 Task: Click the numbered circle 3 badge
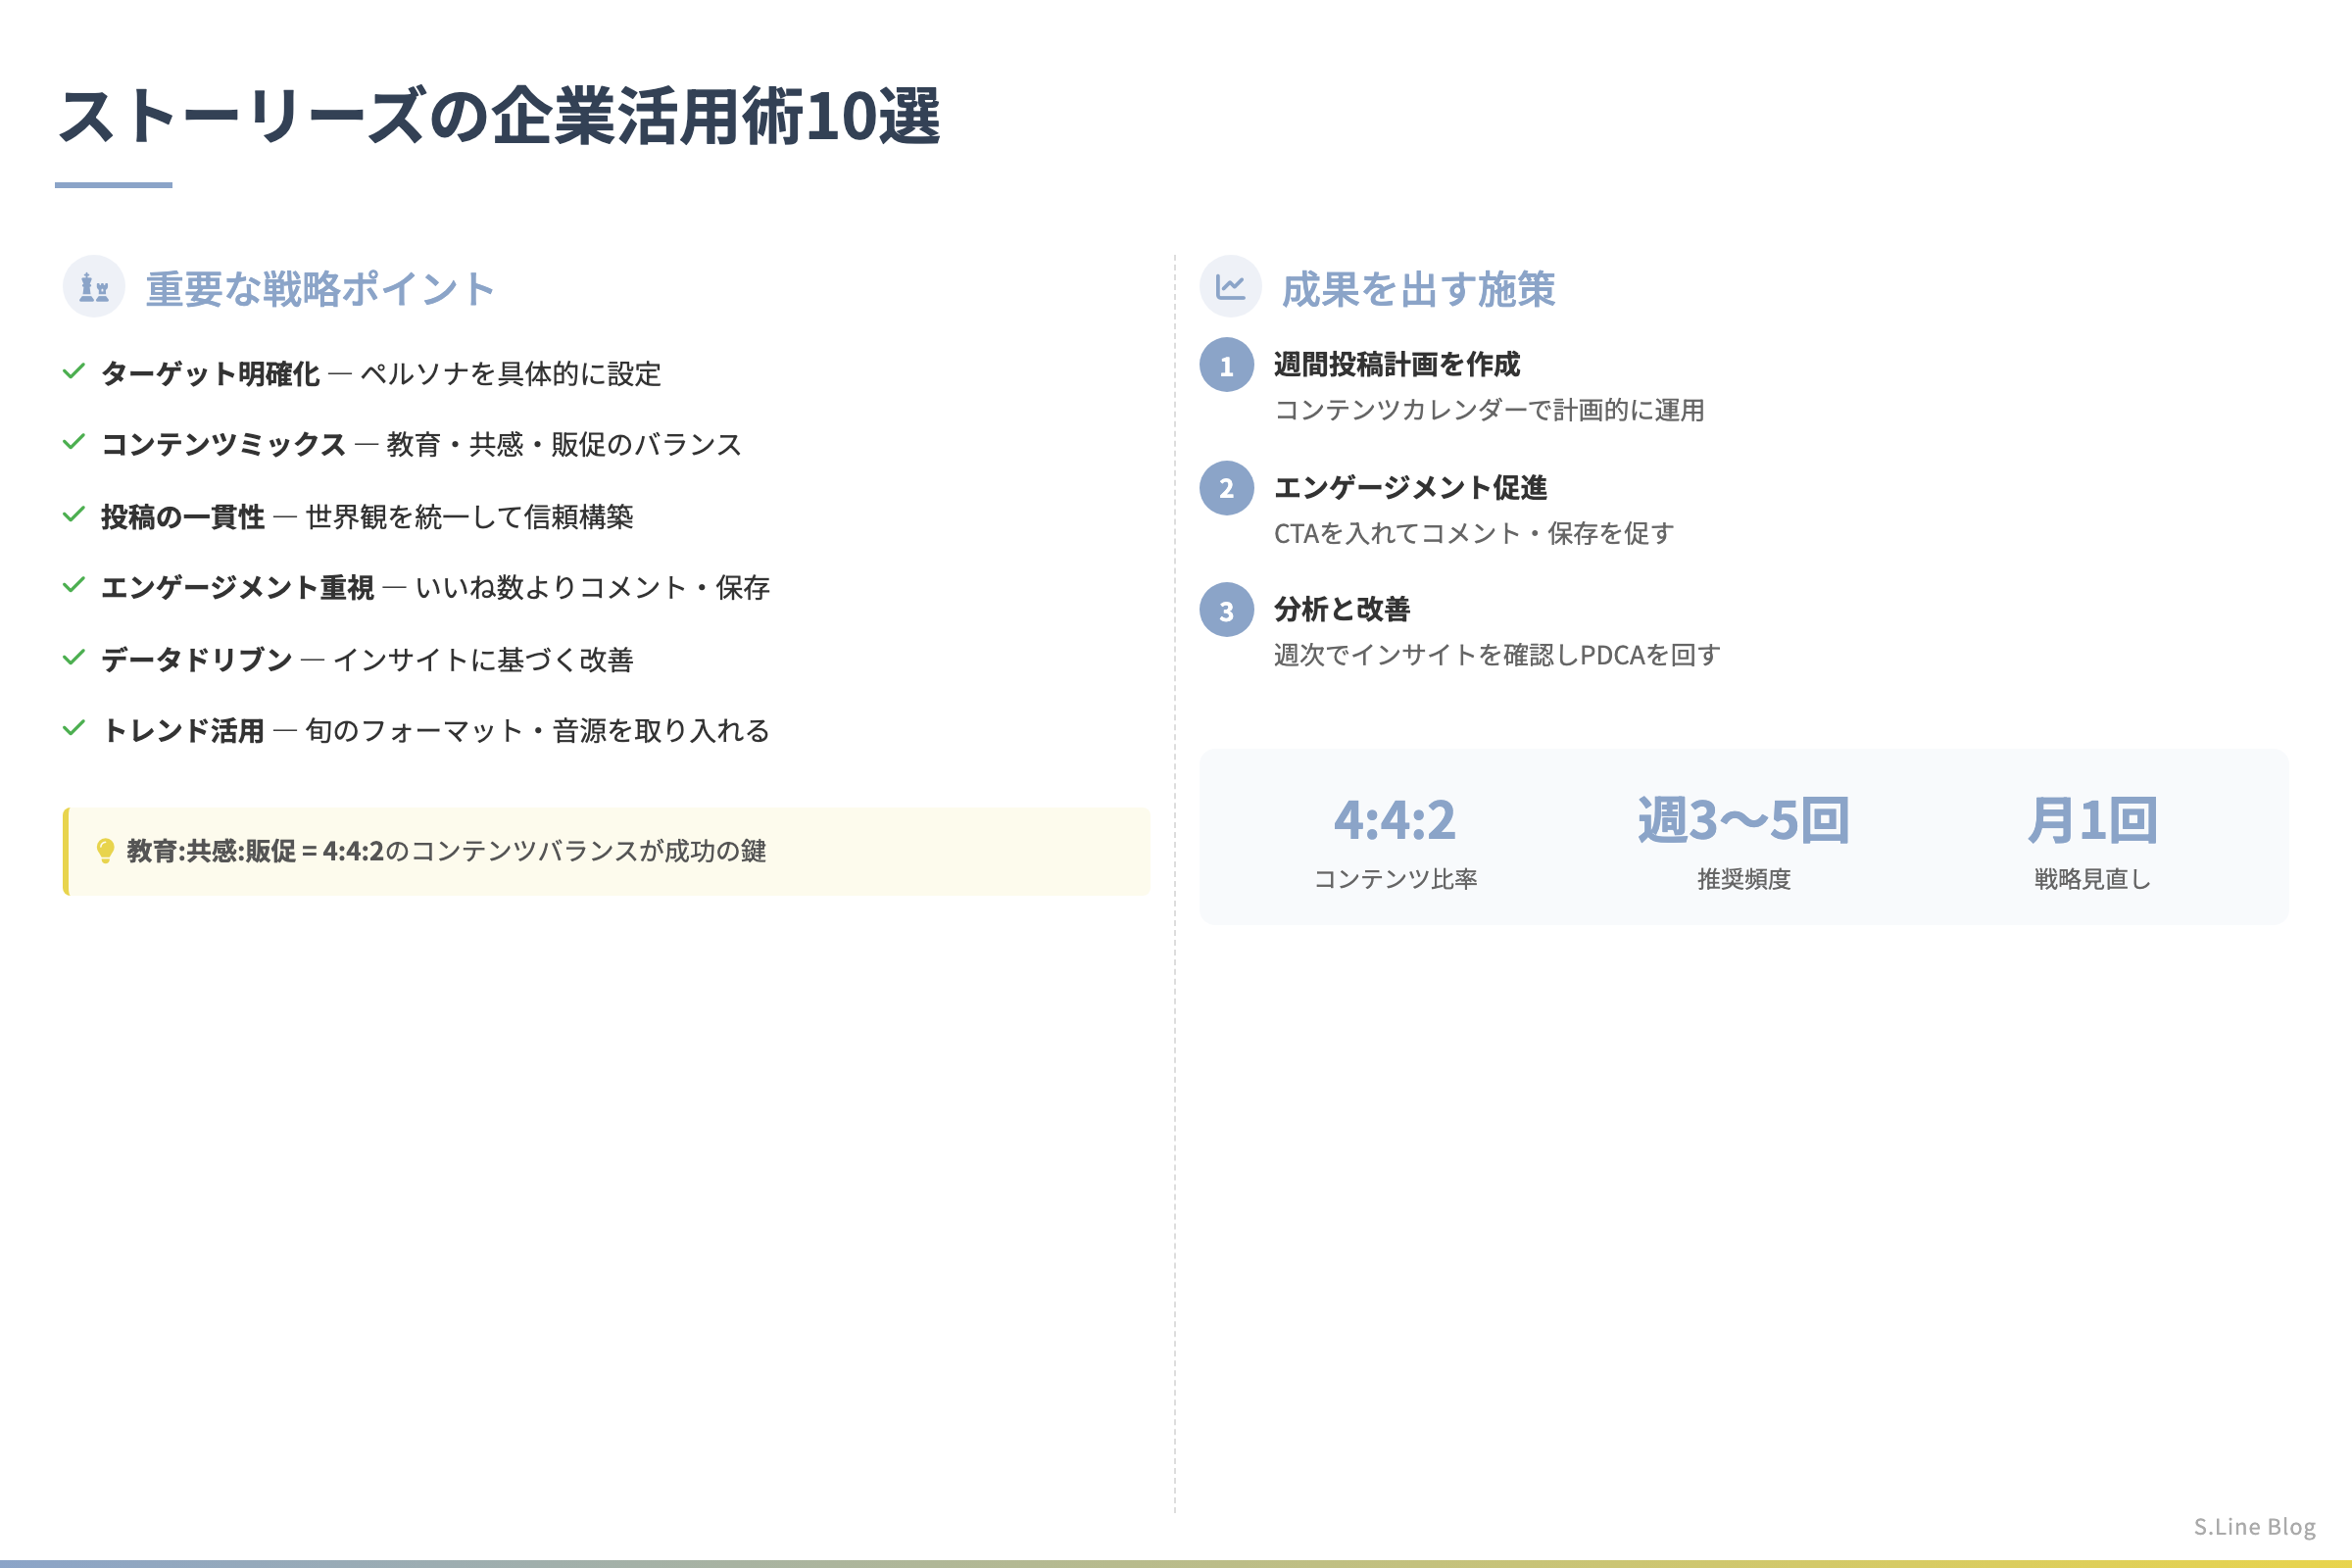1227,610
